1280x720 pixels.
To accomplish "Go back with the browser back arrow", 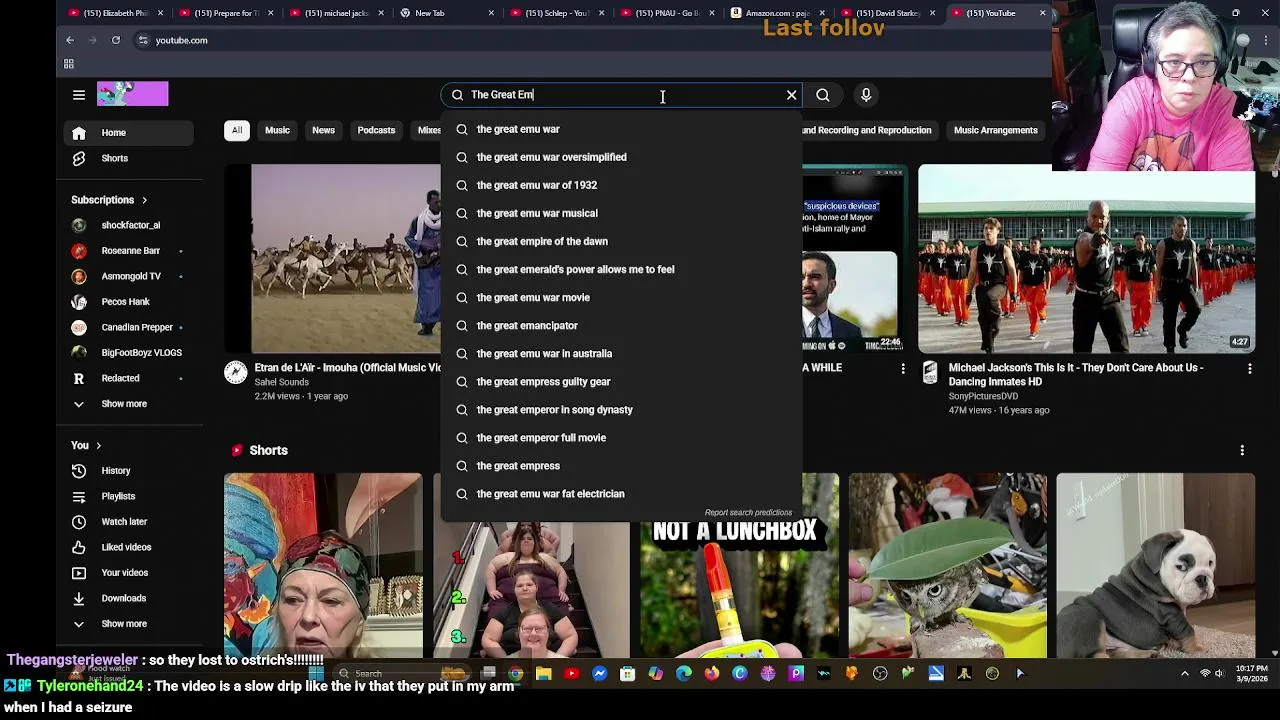I will (70, 40).
